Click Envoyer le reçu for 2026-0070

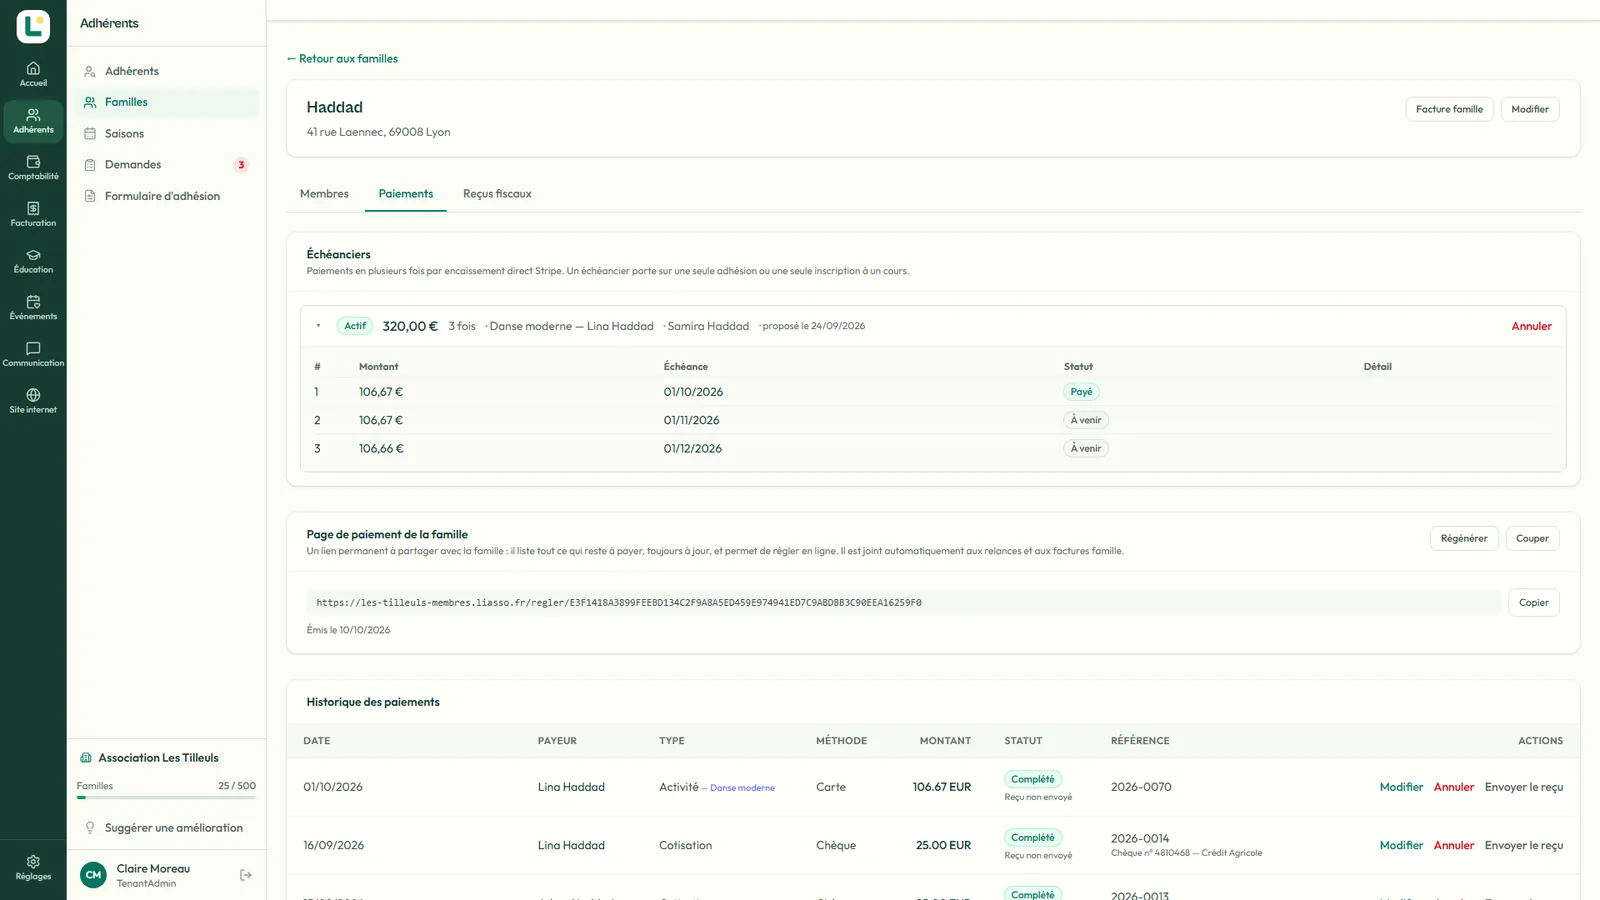pyautogui.click(x=1524, y=787)
